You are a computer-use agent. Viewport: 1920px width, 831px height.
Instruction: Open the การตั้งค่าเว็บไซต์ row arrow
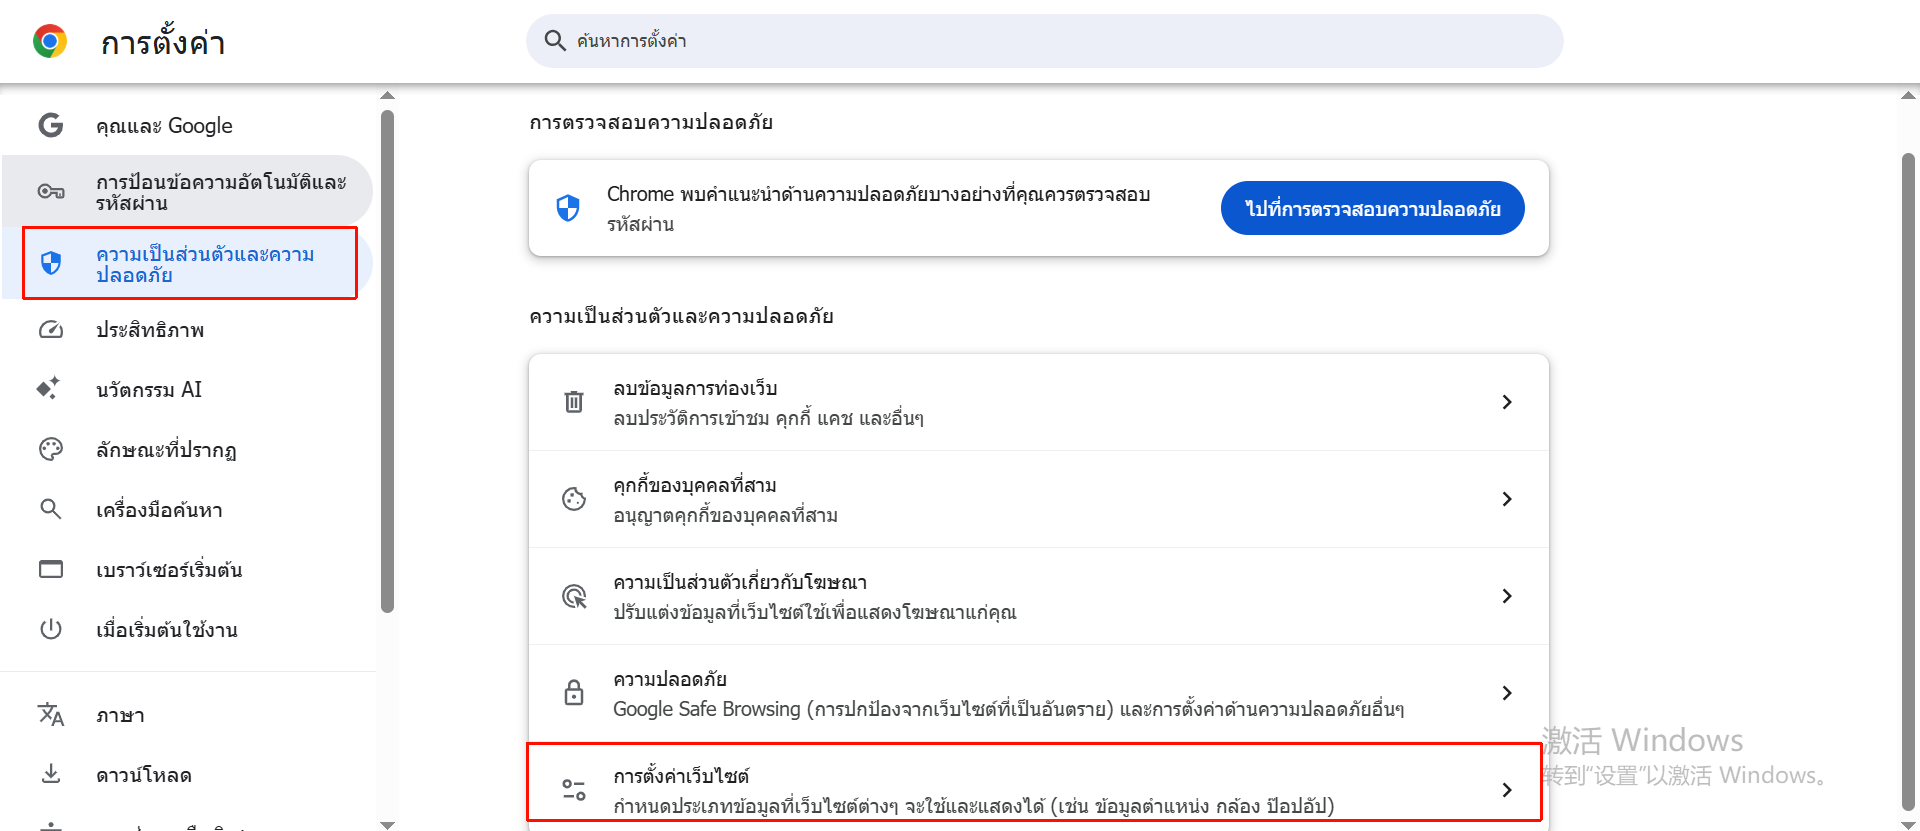(1507, 790)
